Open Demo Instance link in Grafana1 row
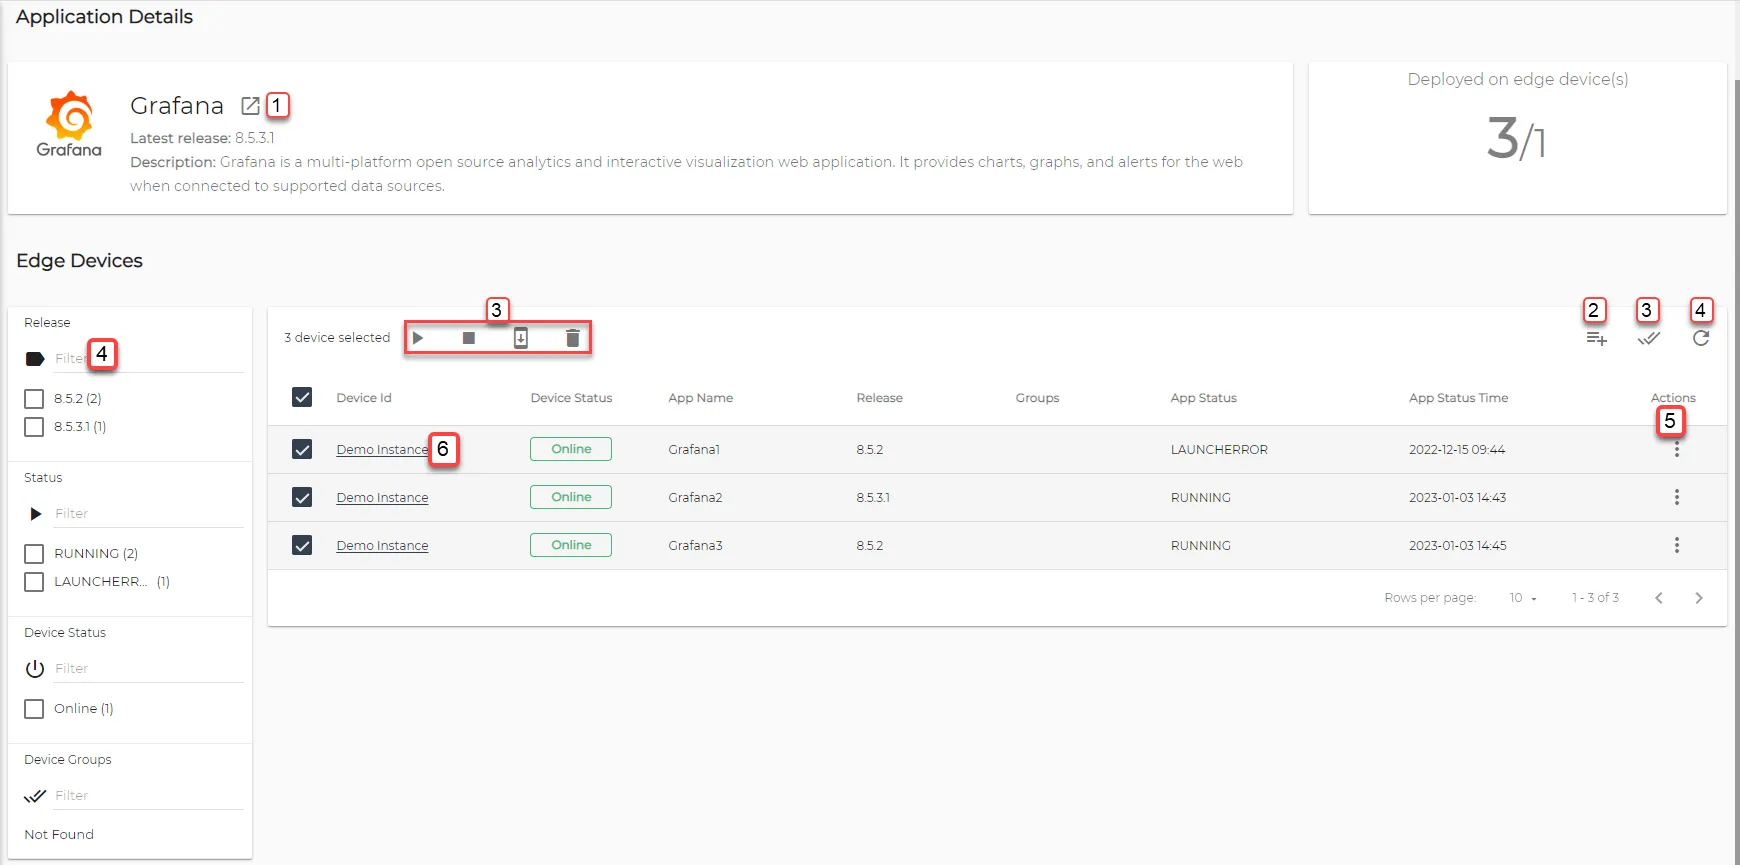The width and height of the screenshot is (1740, 865). (382, 450)
